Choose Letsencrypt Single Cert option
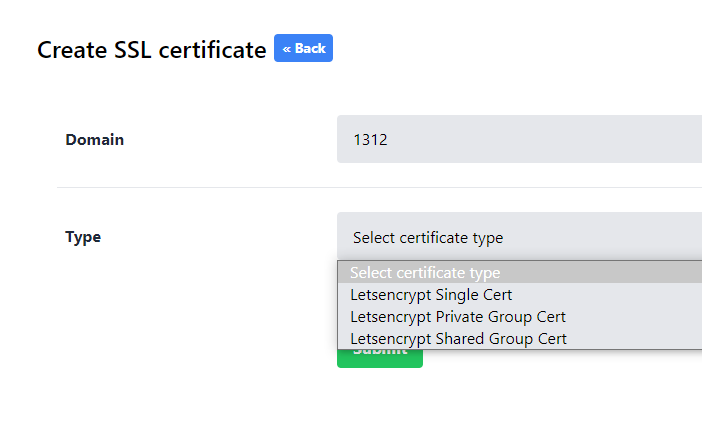The height and width of the screenshot is (441, 702). [431, 295]
